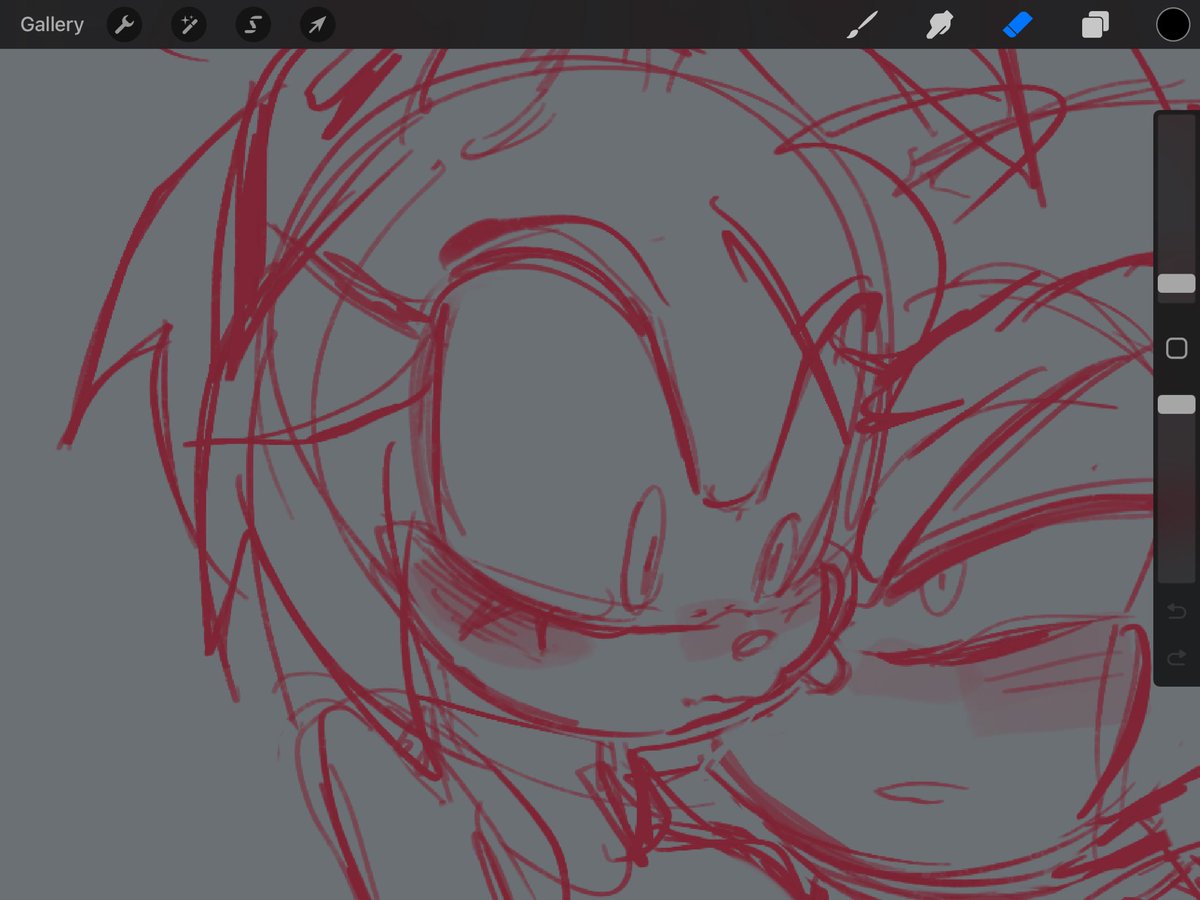The image size is (1200, 900).
Task: Return to the Gallery
Action: tap(52, 25)
